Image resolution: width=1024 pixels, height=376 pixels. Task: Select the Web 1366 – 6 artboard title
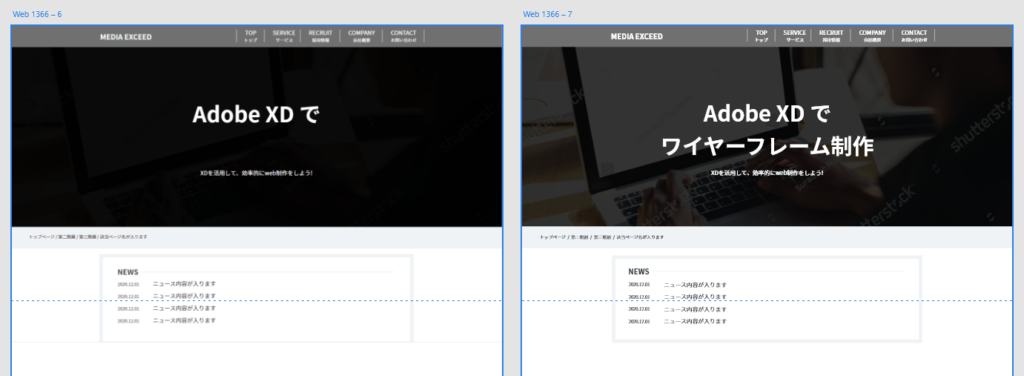37,14
